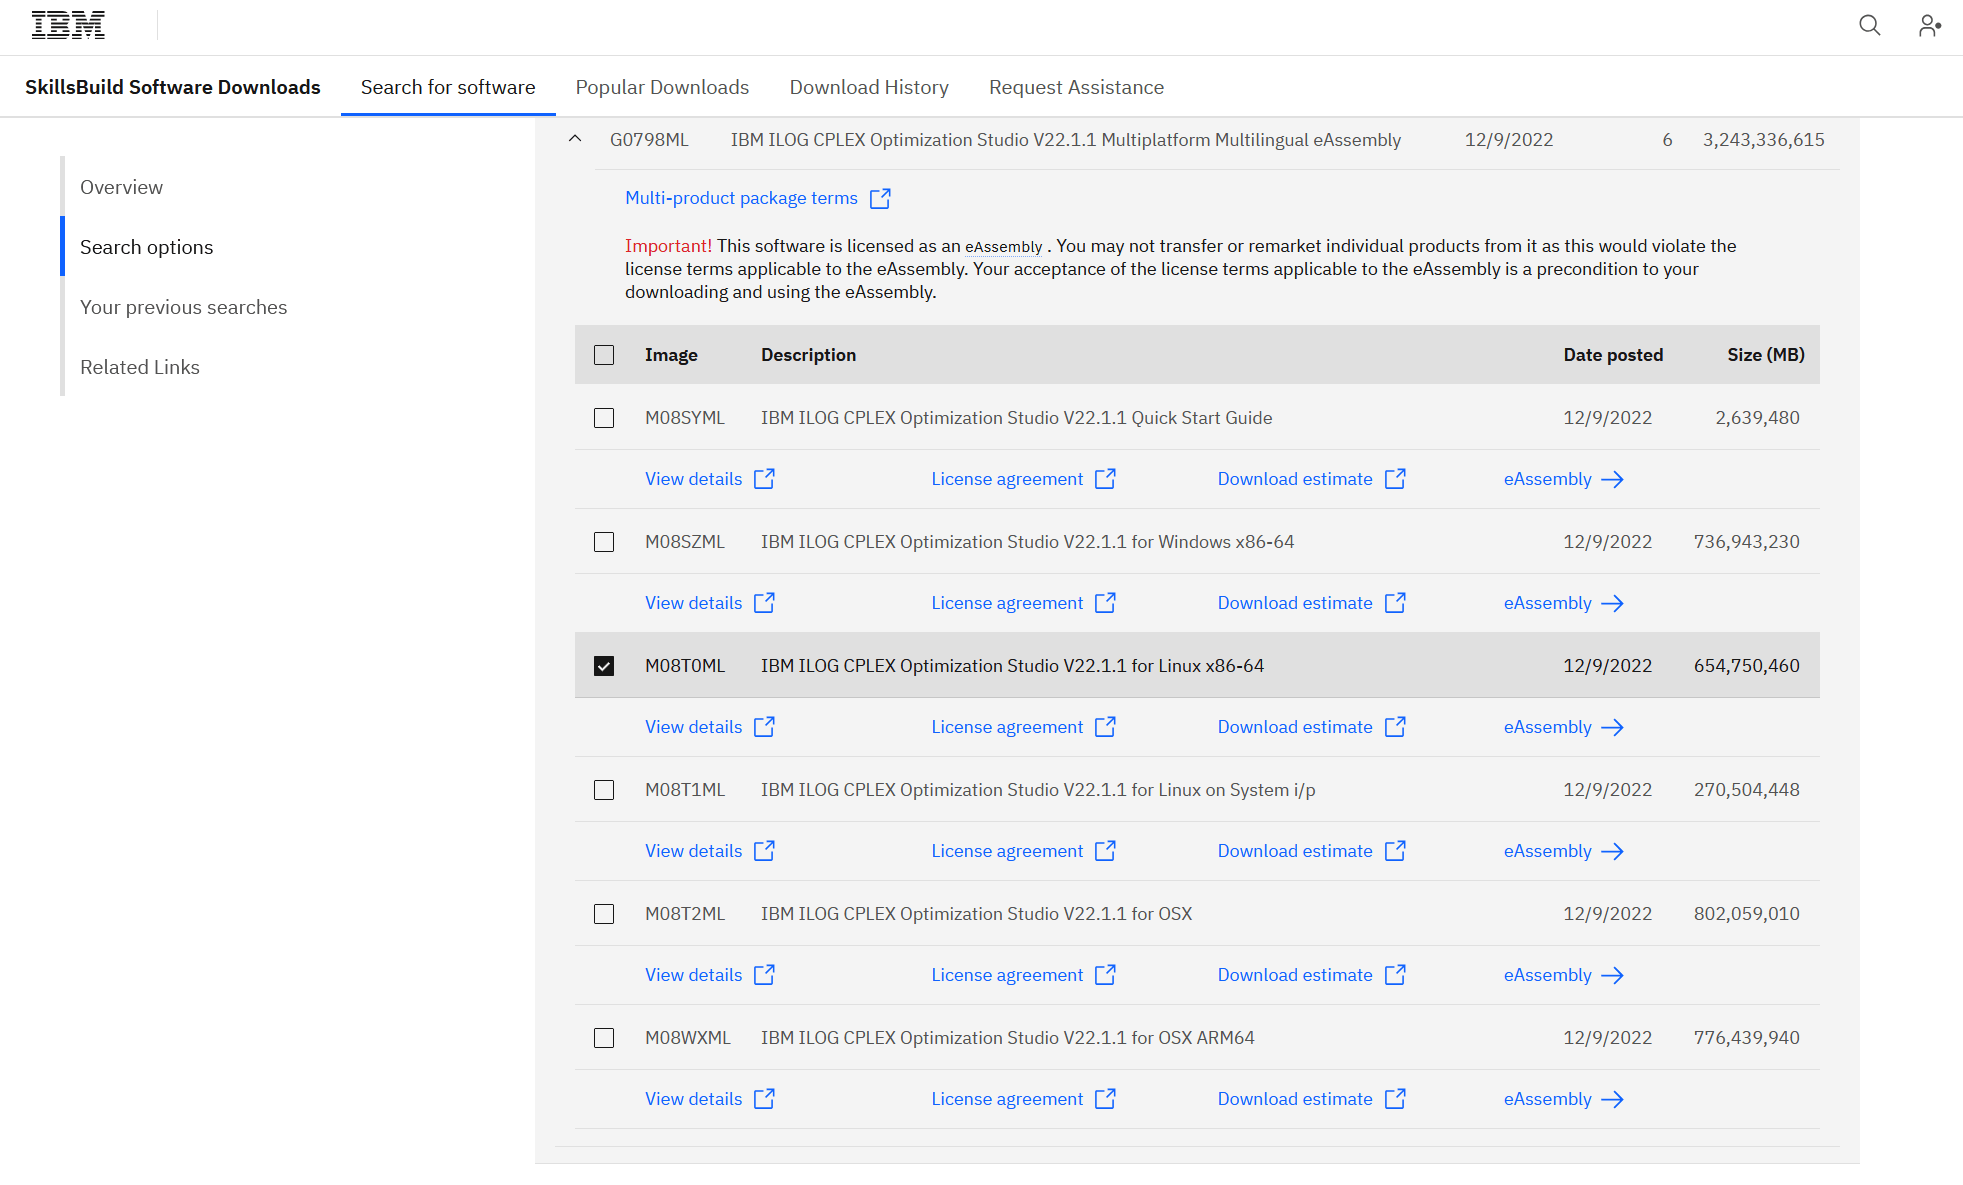Click the Date posted column header

[1613, 355]
